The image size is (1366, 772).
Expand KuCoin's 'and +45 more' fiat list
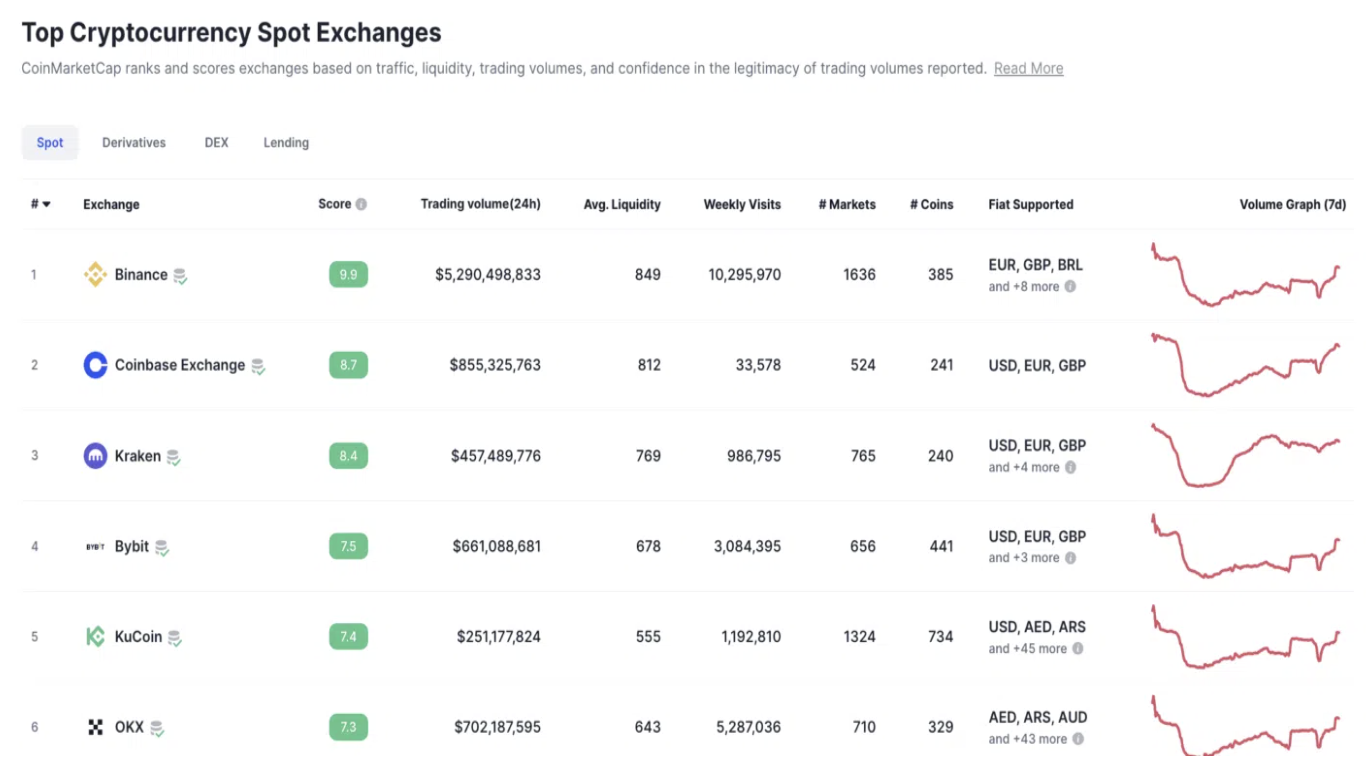(x=1027, y=648)
